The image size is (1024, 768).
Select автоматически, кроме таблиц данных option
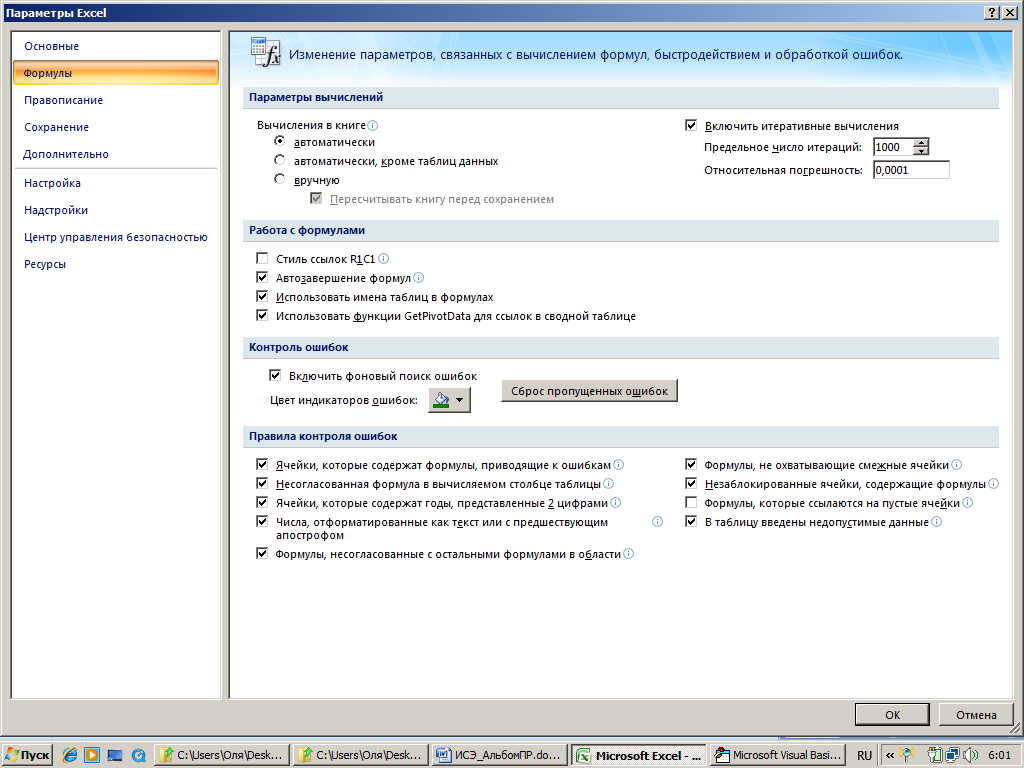pos(280,160)
